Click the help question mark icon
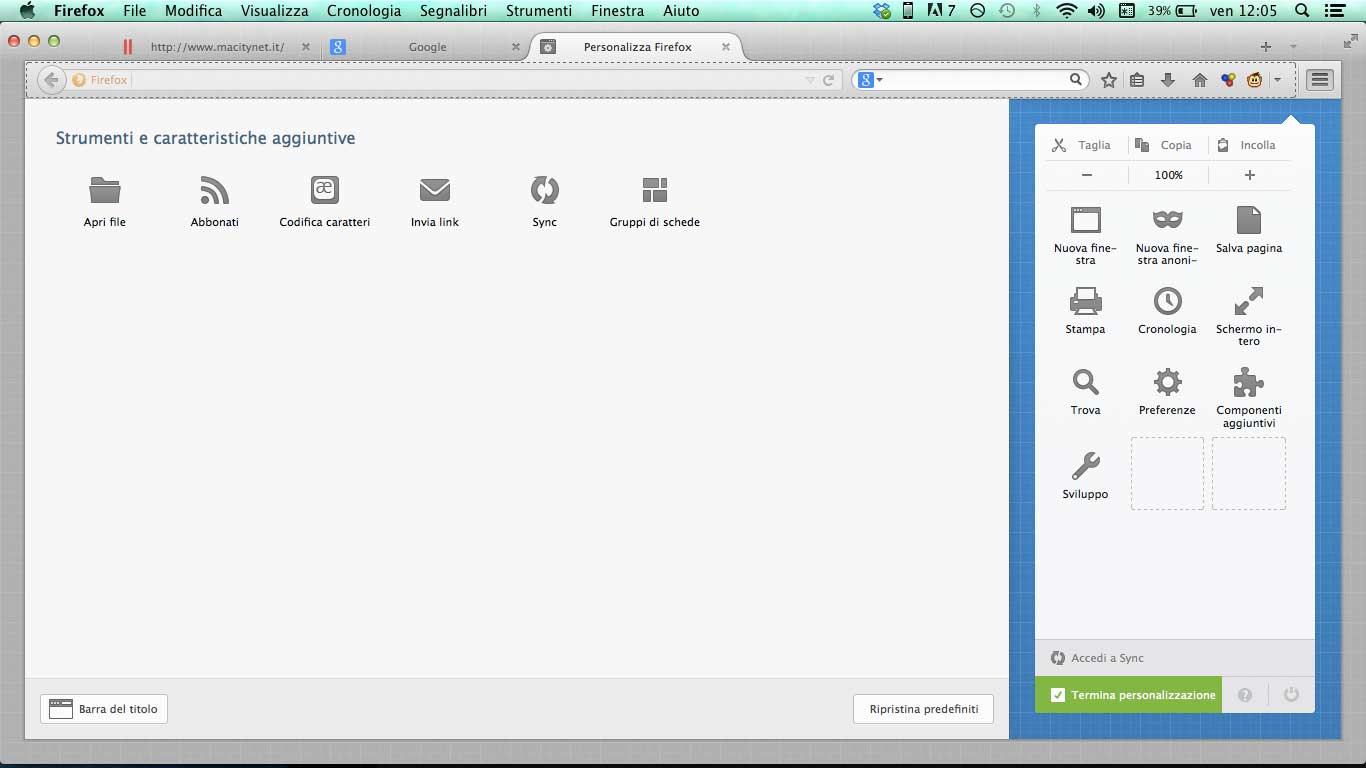 [x=1245, y=695]
